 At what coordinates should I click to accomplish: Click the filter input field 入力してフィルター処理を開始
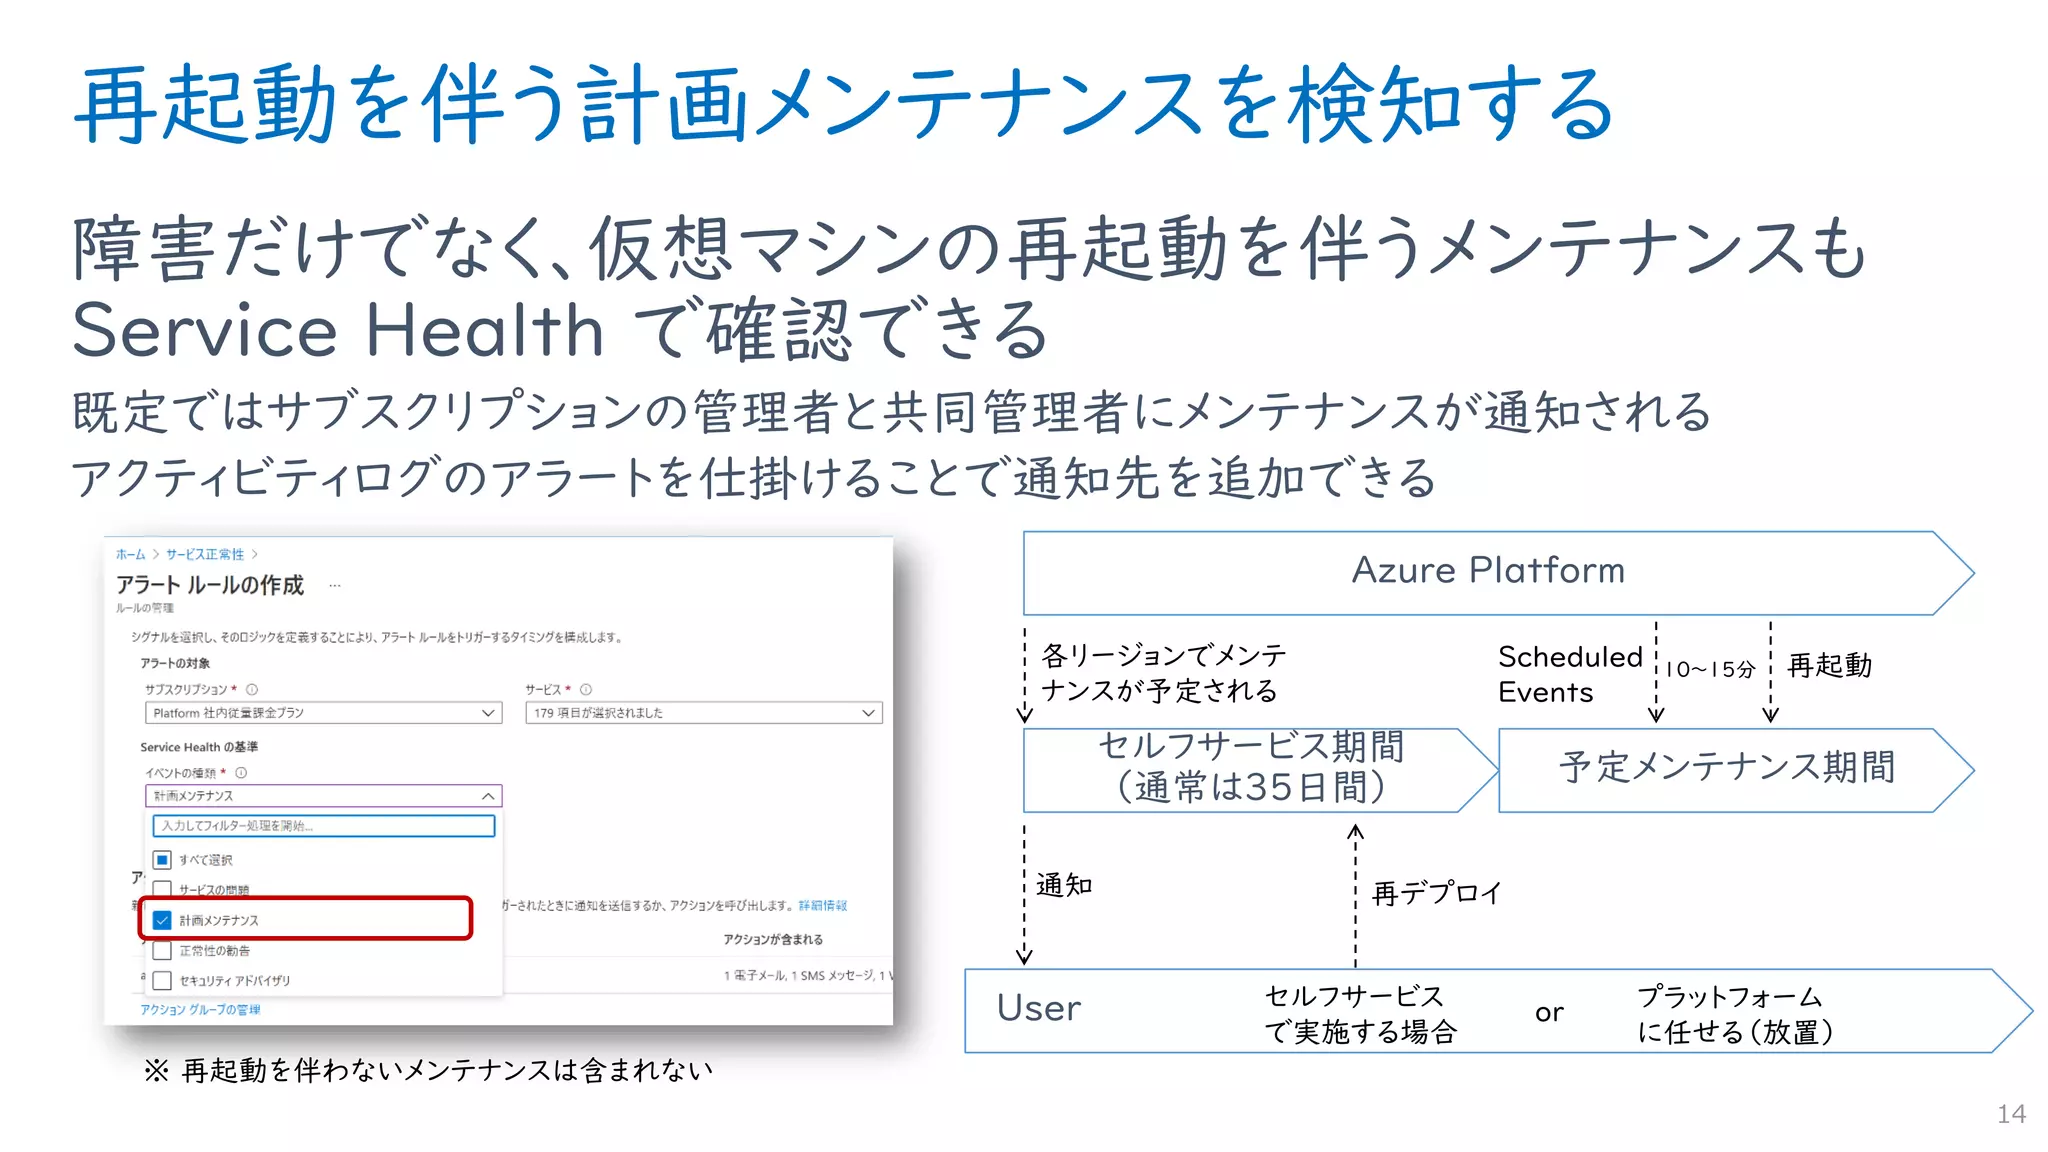click(x=324, y=826)
